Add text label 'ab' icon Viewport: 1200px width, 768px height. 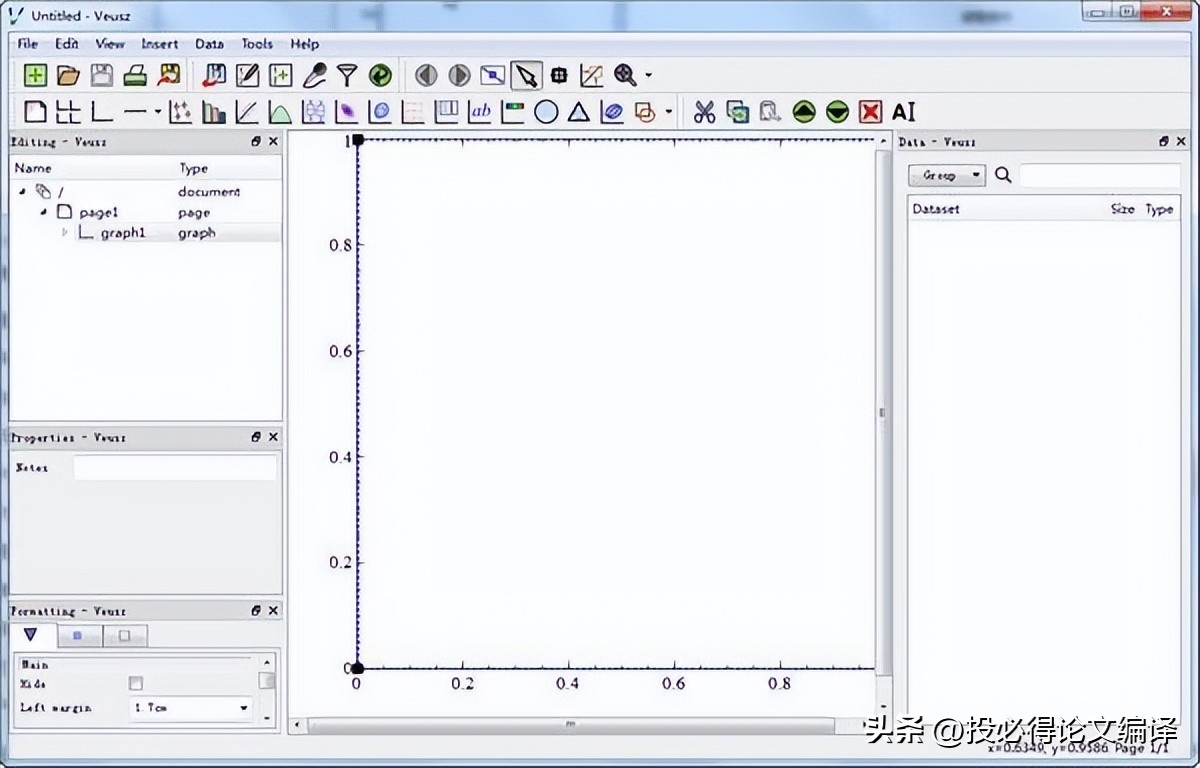[480, 112]
